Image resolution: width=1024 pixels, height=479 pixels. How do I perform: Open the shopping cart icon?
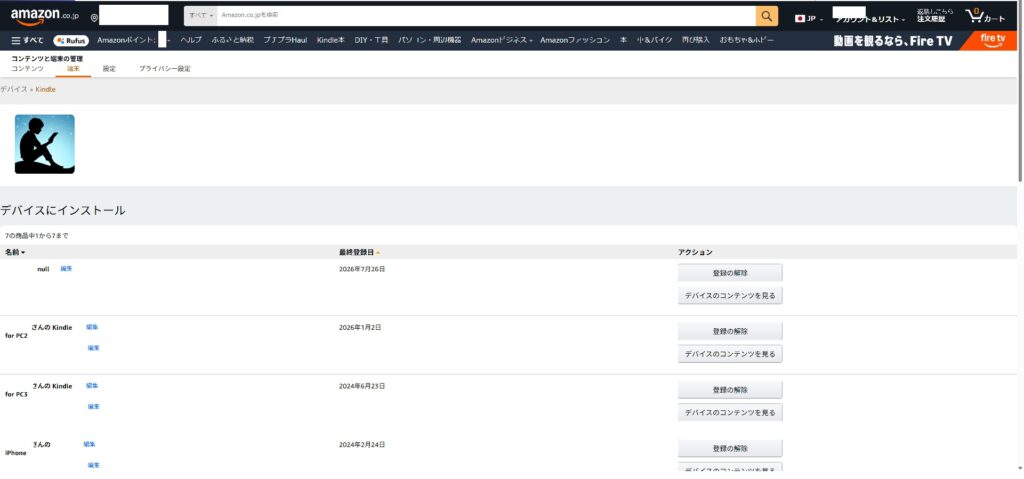coord(985,16)
